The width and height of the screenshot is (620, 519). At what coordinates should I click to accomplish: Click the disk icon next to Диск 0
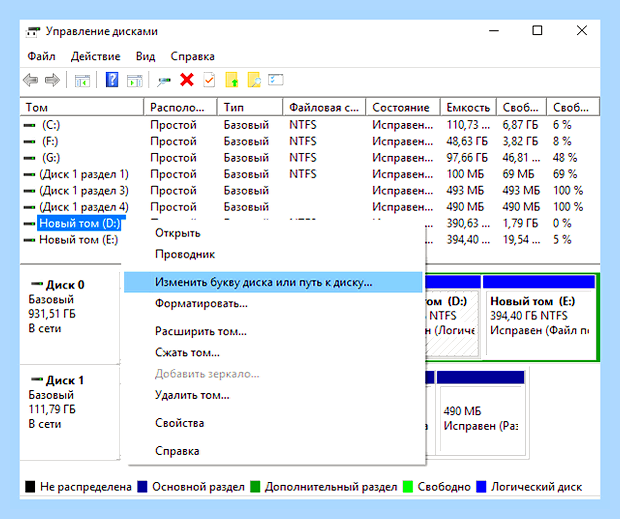pos(37,284)
